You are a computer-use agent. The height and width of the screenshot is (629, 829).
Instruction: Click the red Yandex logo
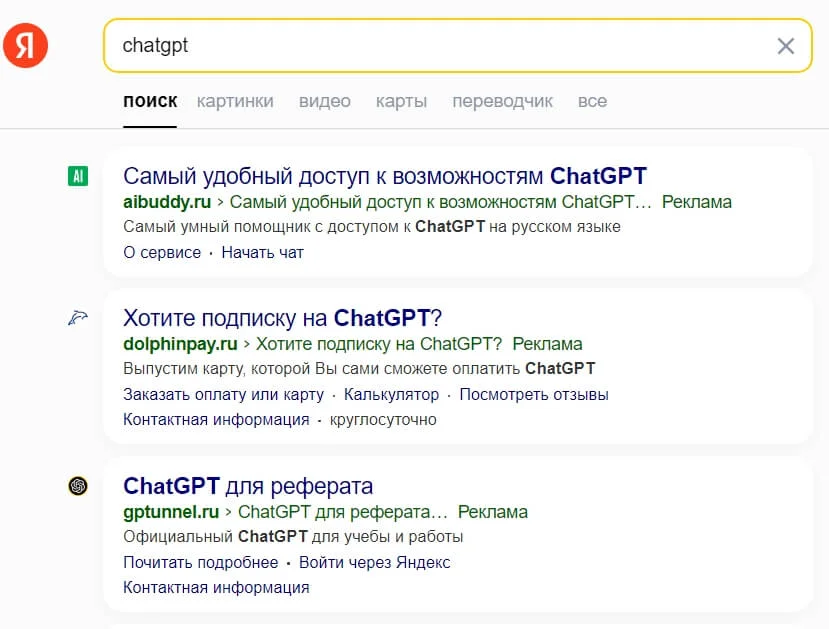[x=25, y=45]
